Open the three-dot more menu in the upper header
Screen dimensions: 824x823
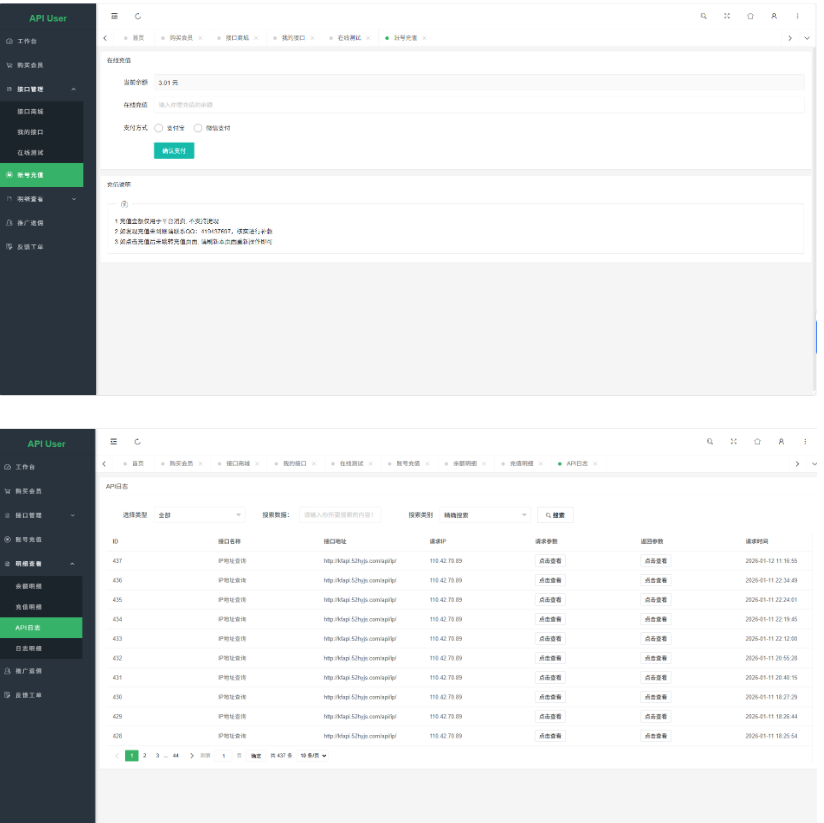pos(797,16)
